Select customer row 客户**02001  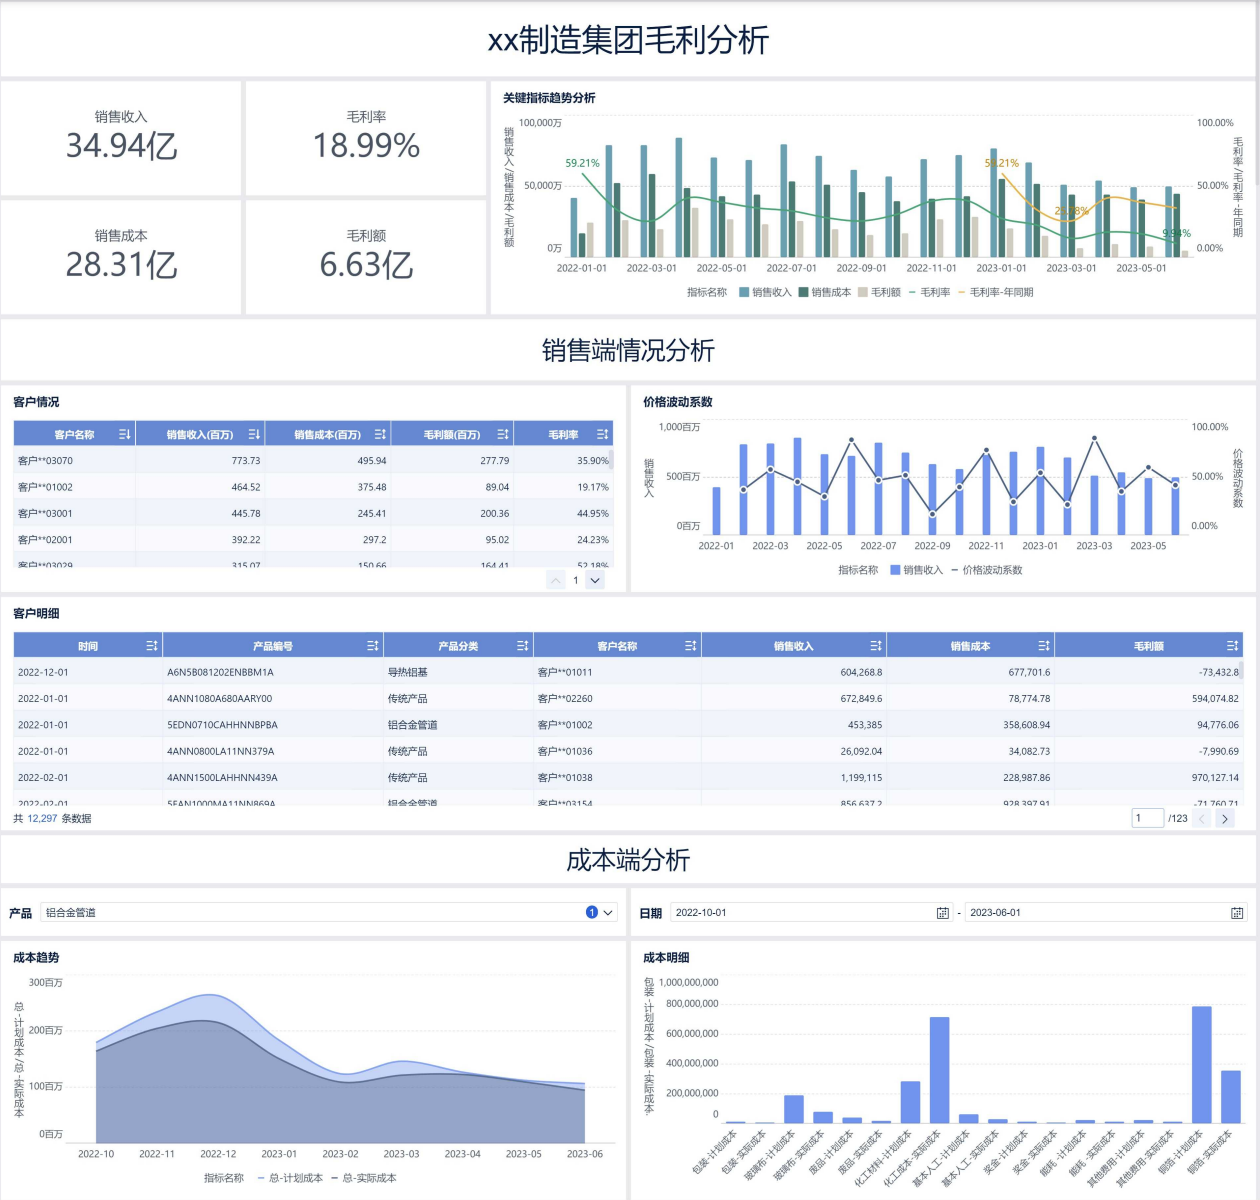pyautogui.click(x=311, y=539)
